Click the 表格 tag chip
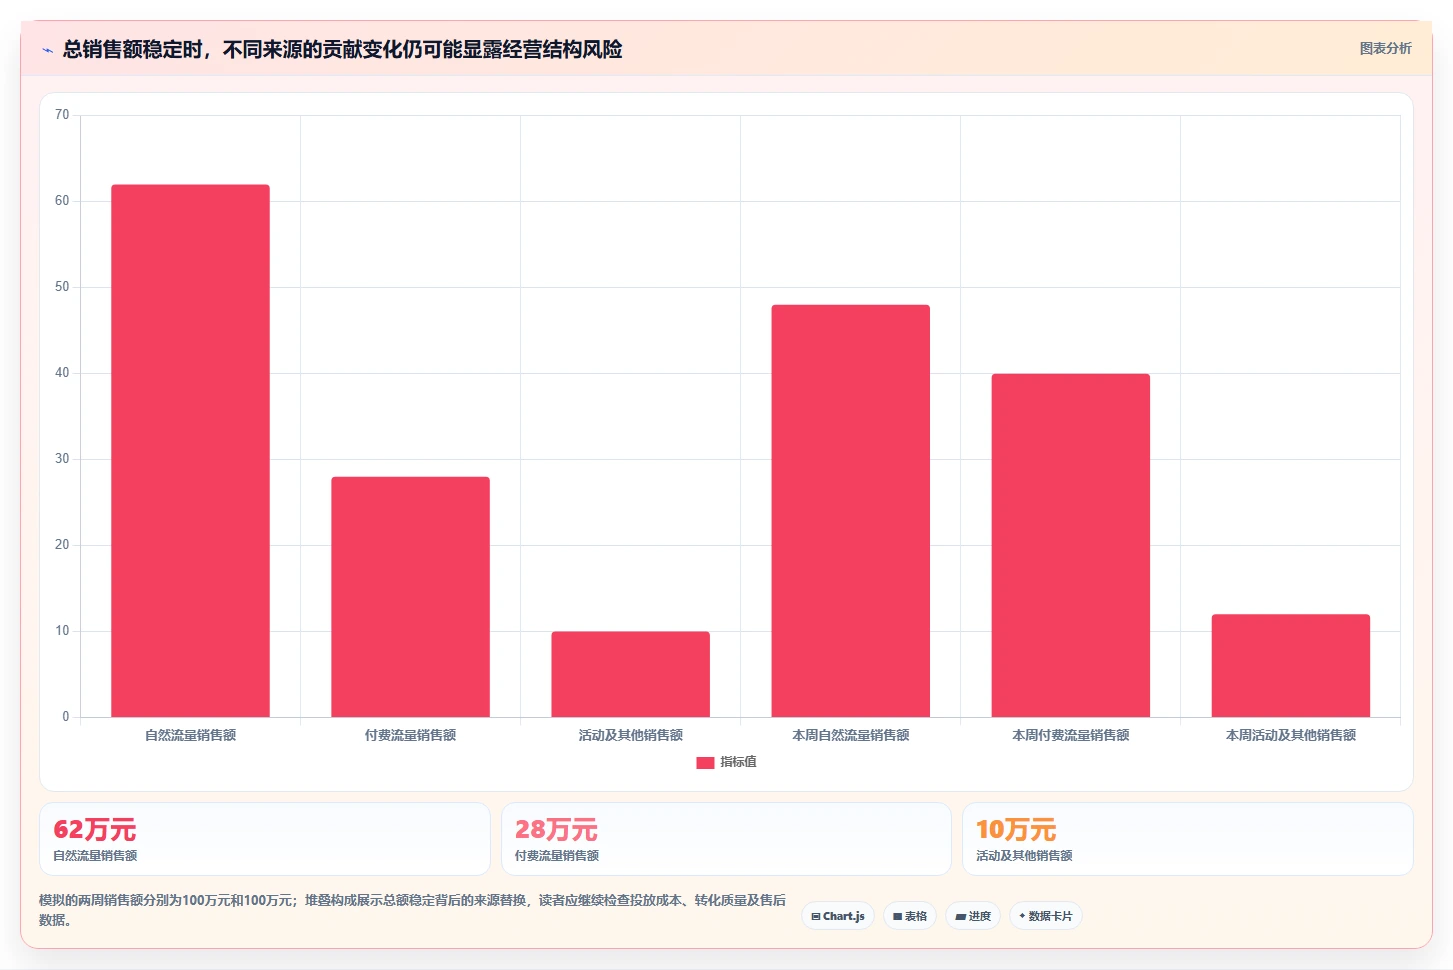1453x970 pixels. 910,916
